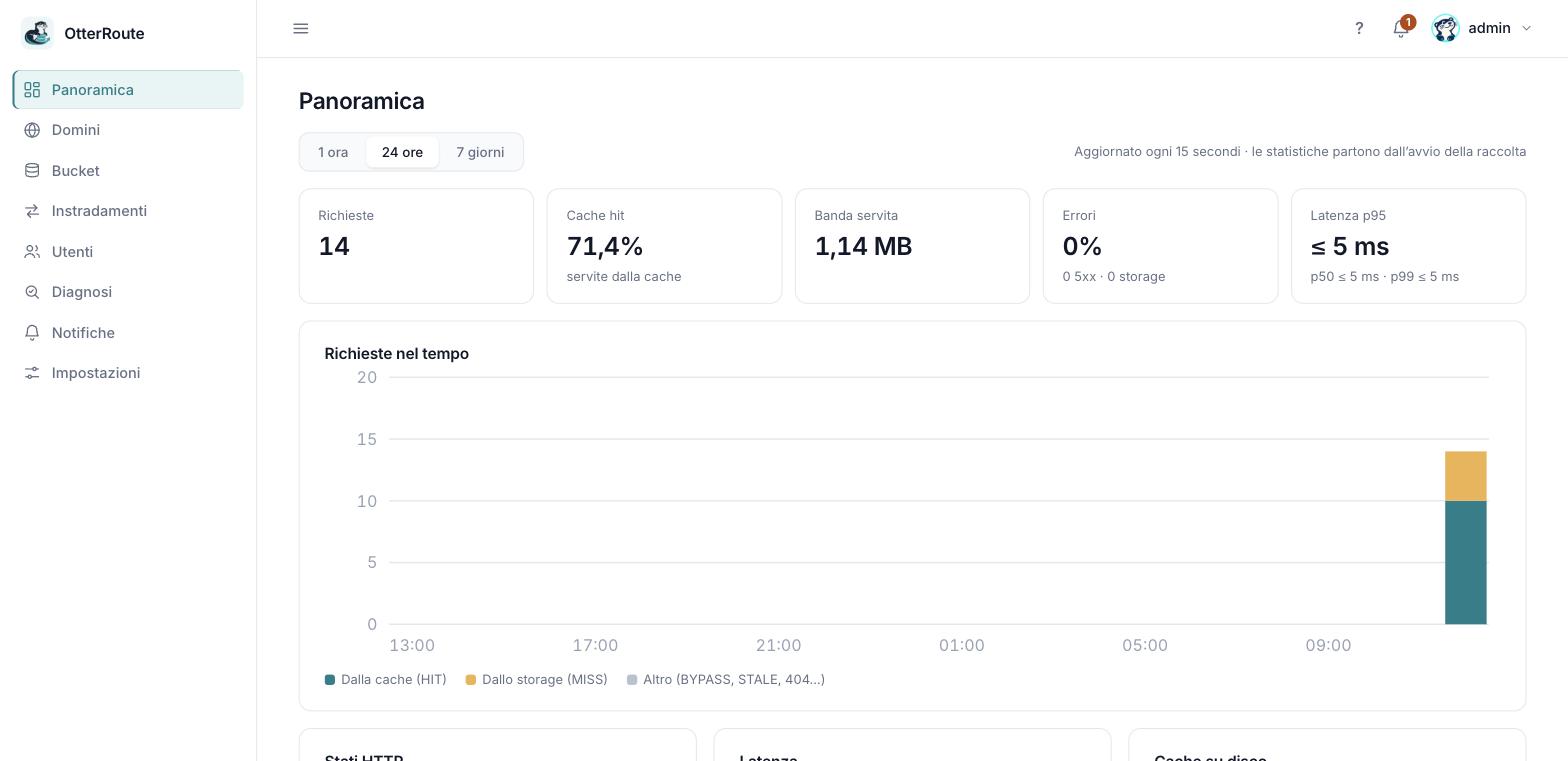Open help via question mark icon
1568x761 pixels.
(x=1359, y=28)
